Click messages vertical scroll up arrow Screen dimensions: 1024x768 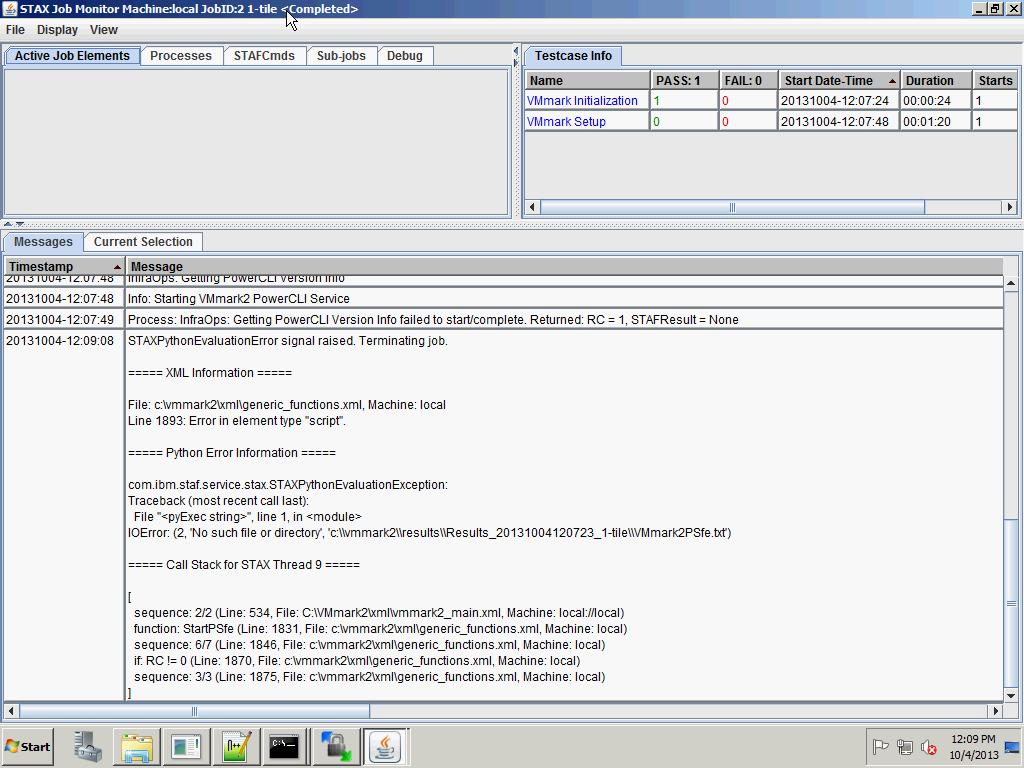(x=1011, y=283)
